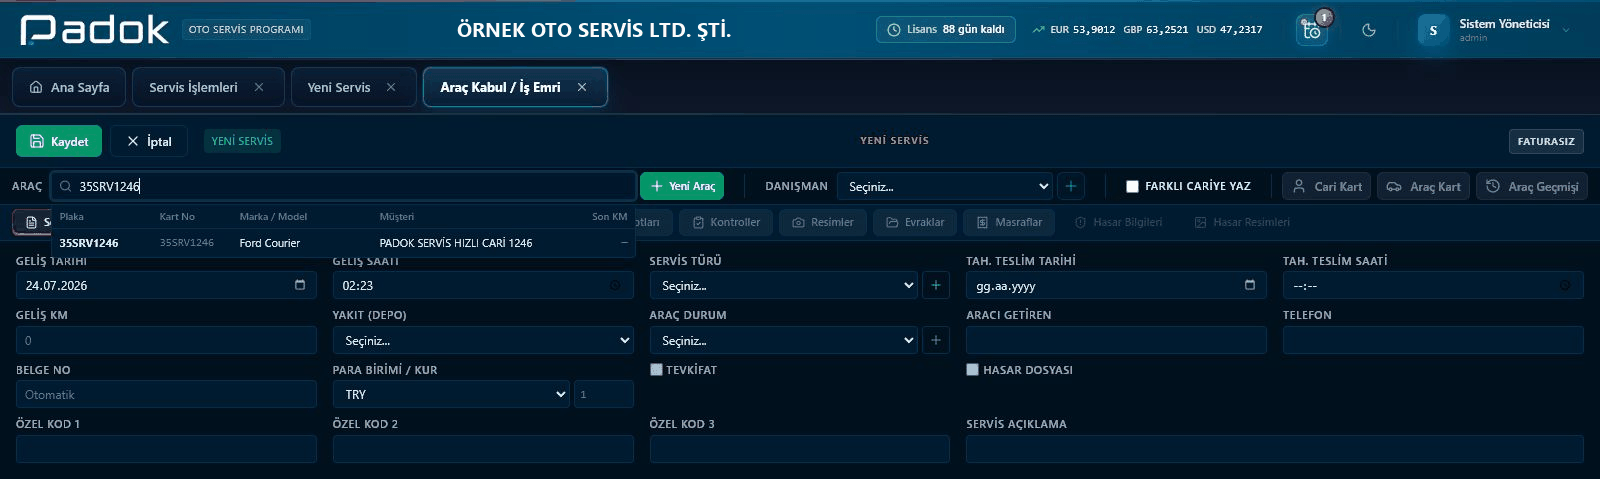Click the plus button next to ARAÇ DURUM
The width and height of the screenshot is (1600, 479).
(x=936, y=340)
